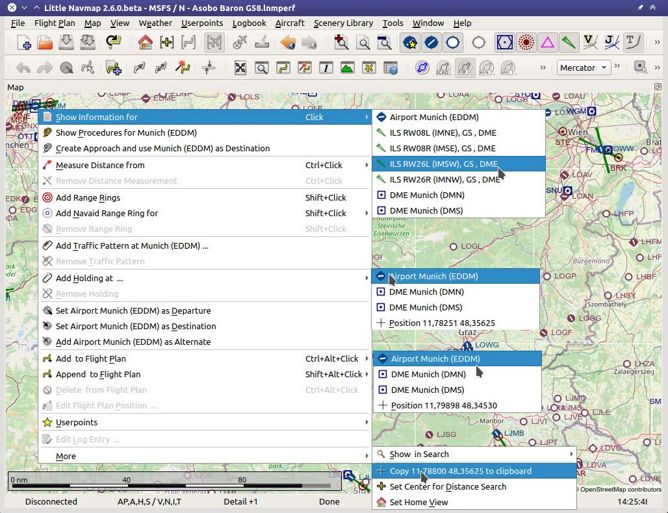This screenshot has height=513, width=668.
Task: Toggle ILS feathers green icon
Action: (x=569, y=43)
